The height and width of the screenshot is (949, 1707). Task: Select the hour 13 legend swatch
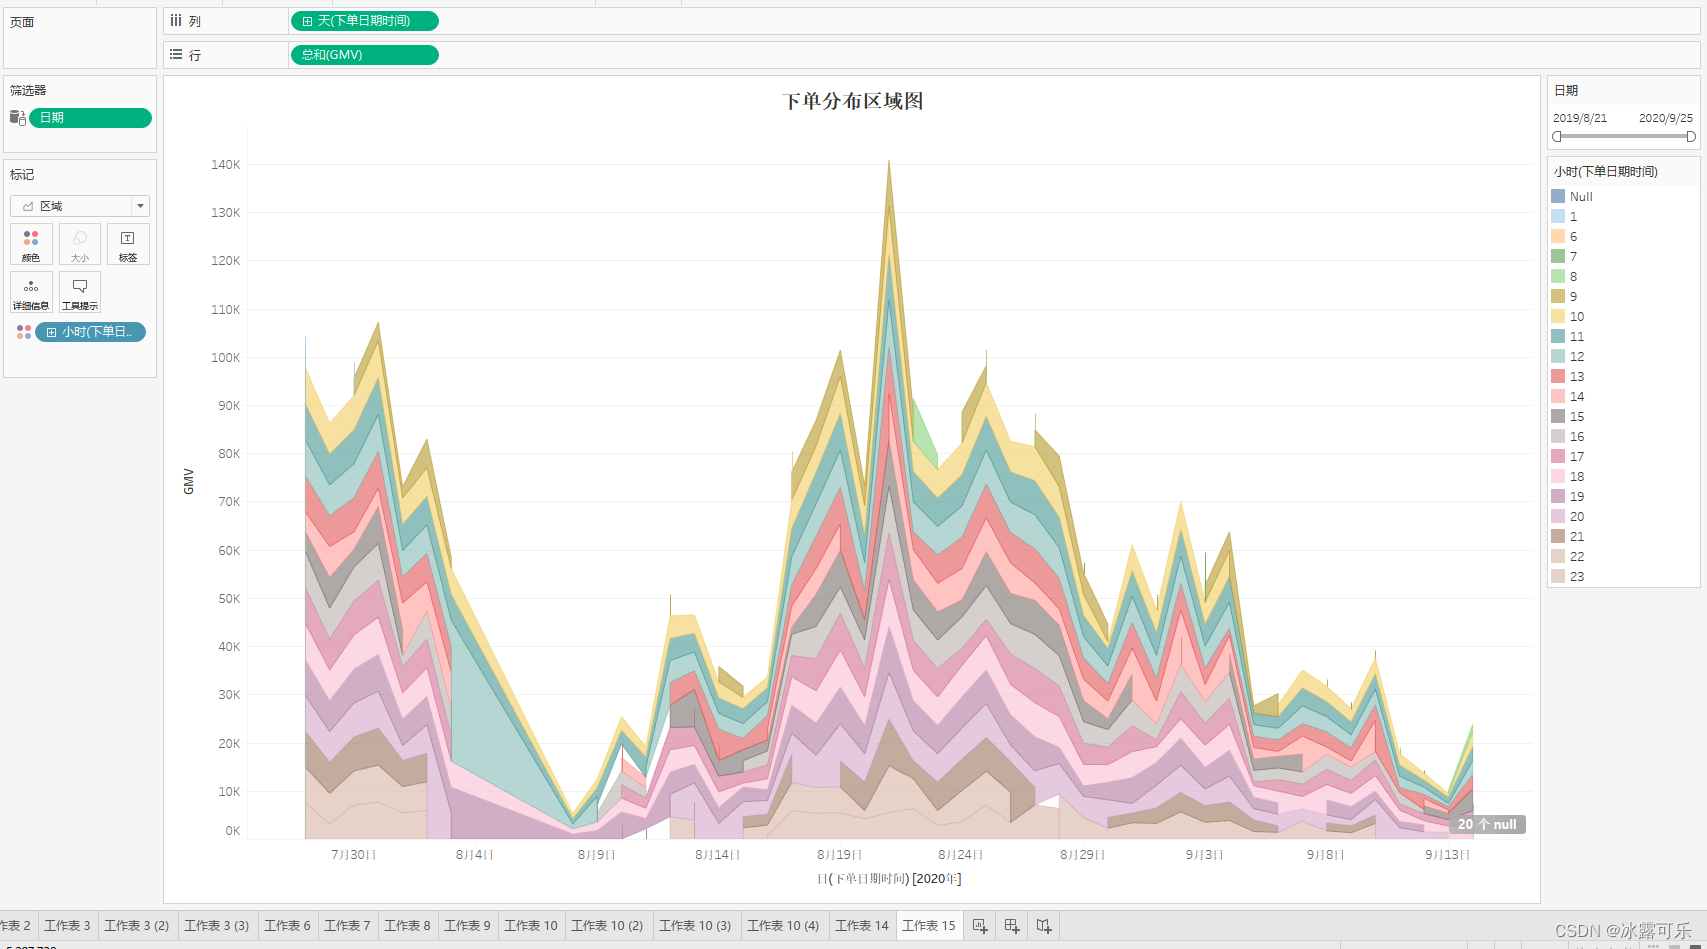pos(1558,376)
